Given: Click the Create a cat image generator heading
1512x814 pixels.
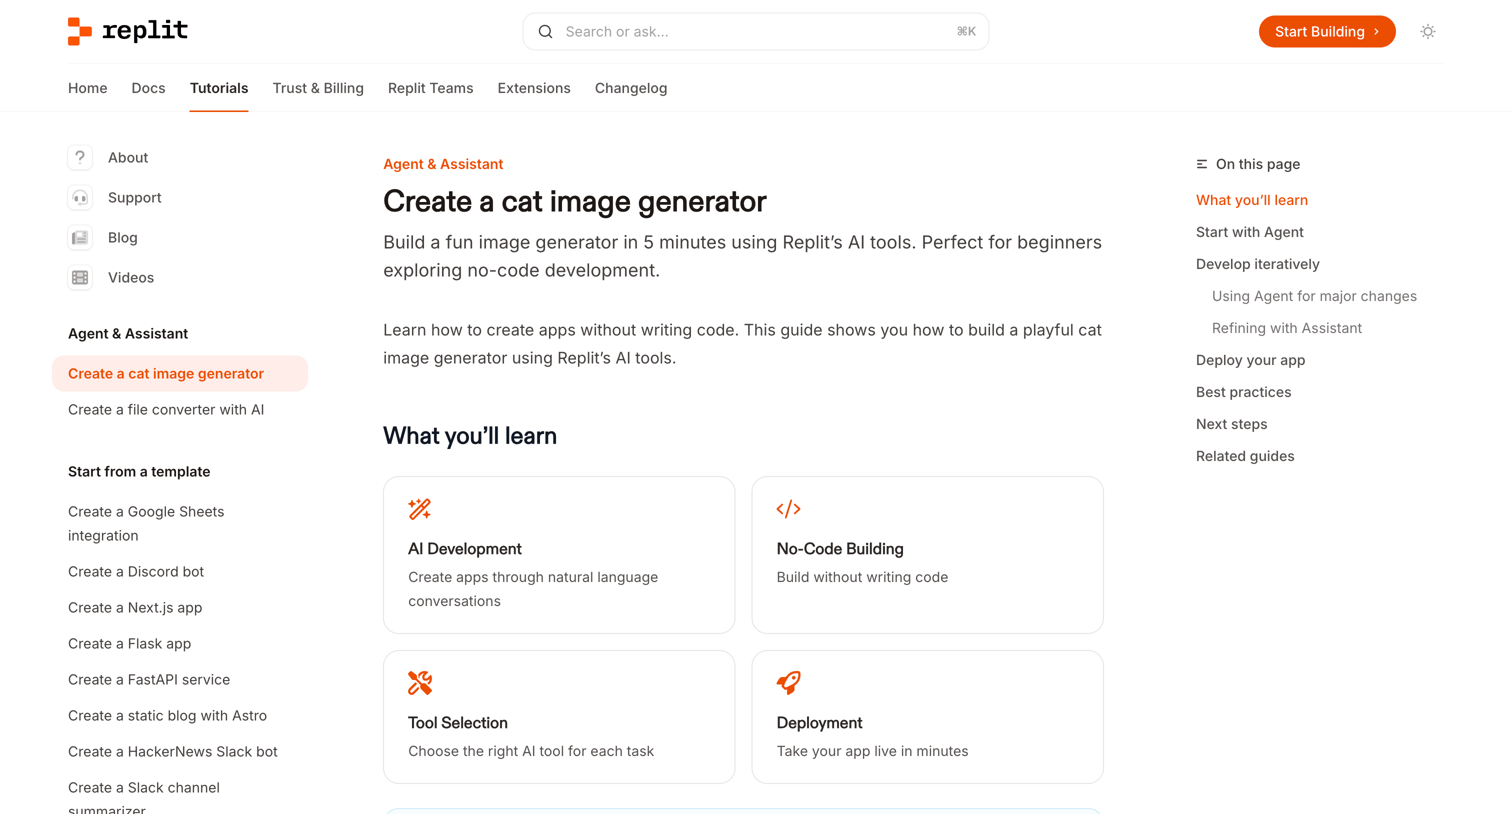Looking at the screenshot, I should 575,202.
